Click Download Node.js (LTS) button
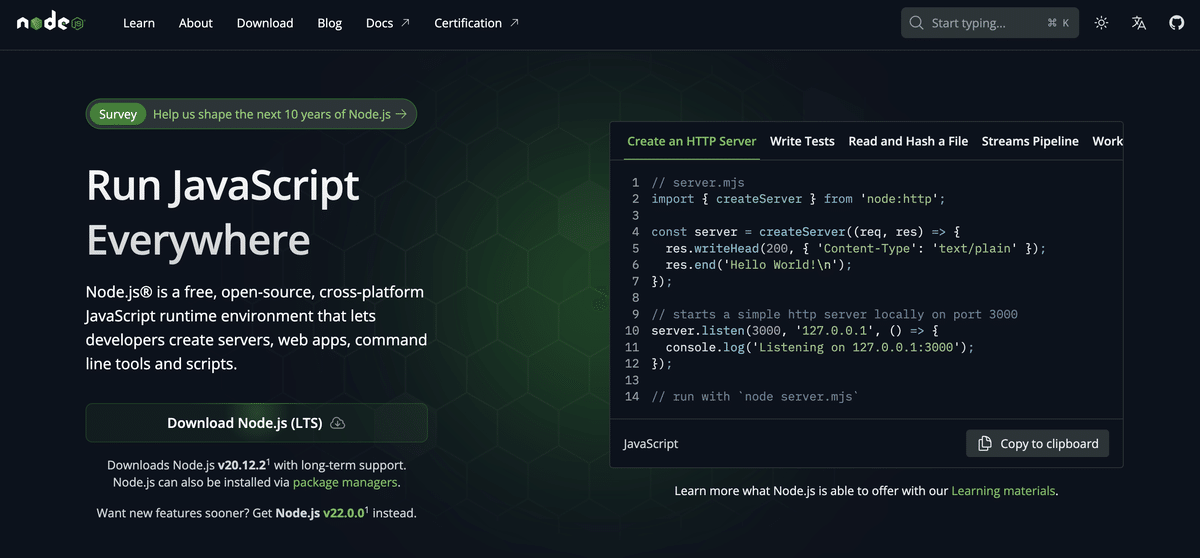1200x558 pixels. 256,423
